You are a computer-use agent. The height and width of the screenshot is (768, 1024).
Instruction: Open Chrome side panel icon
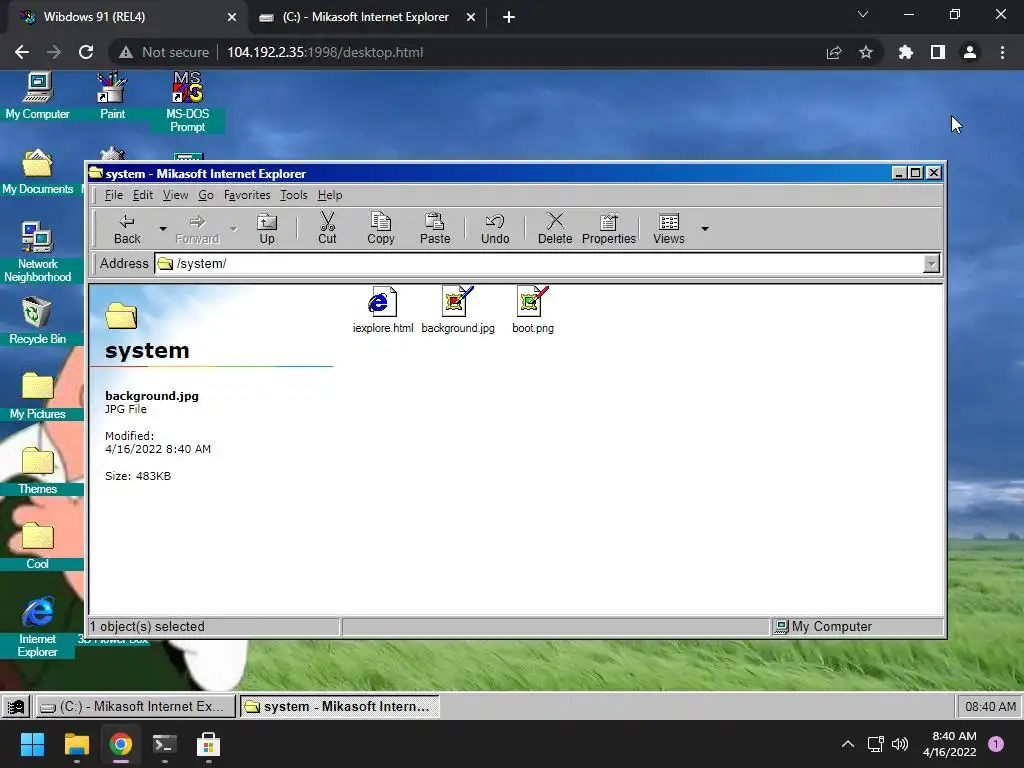(x=938, y=52)
